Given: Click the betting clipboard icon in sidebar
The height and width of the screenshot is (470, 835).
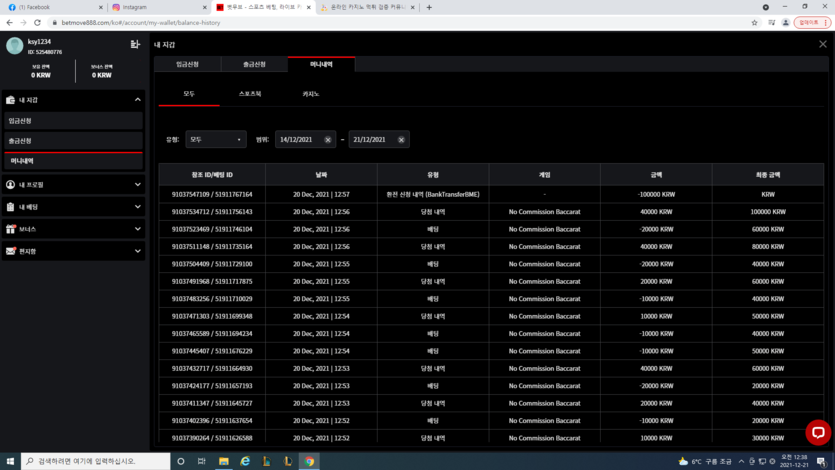Looking at the screenshot, I should point(10,207).
